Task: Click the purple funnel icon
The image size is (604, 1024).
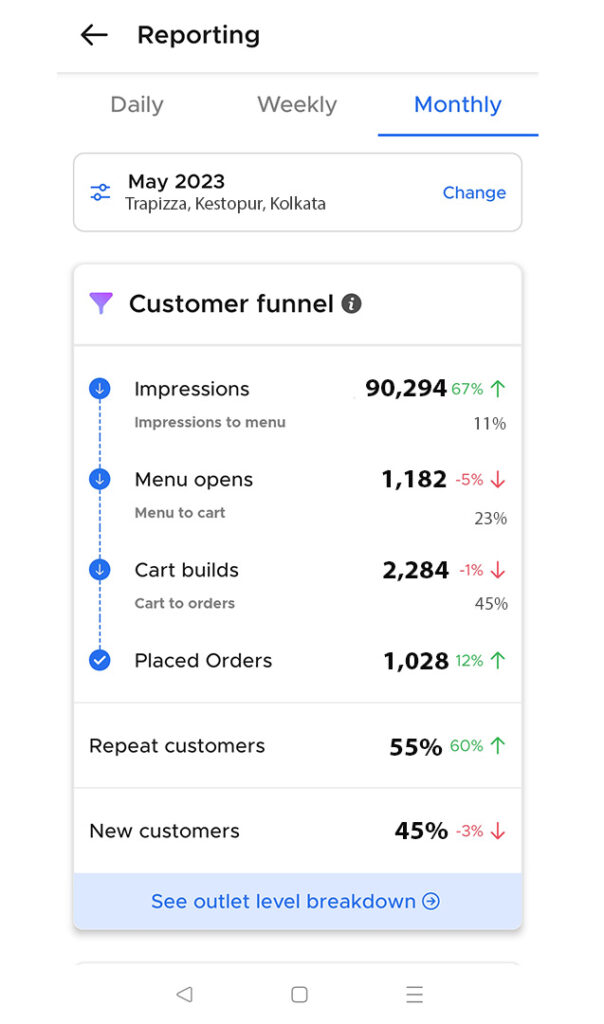Action: (x=101, y=304)
